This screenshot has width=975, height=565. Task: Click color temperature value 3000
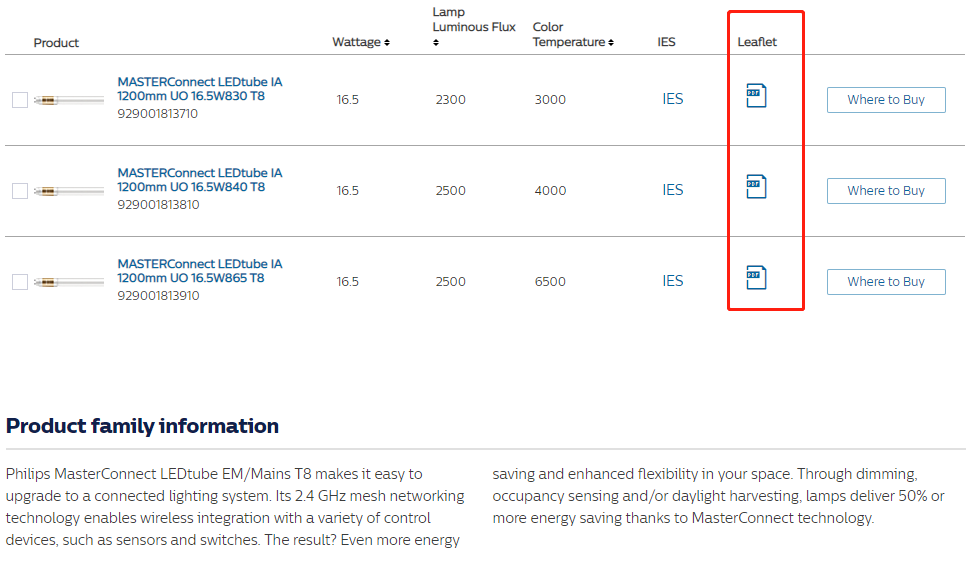(550, 100)
